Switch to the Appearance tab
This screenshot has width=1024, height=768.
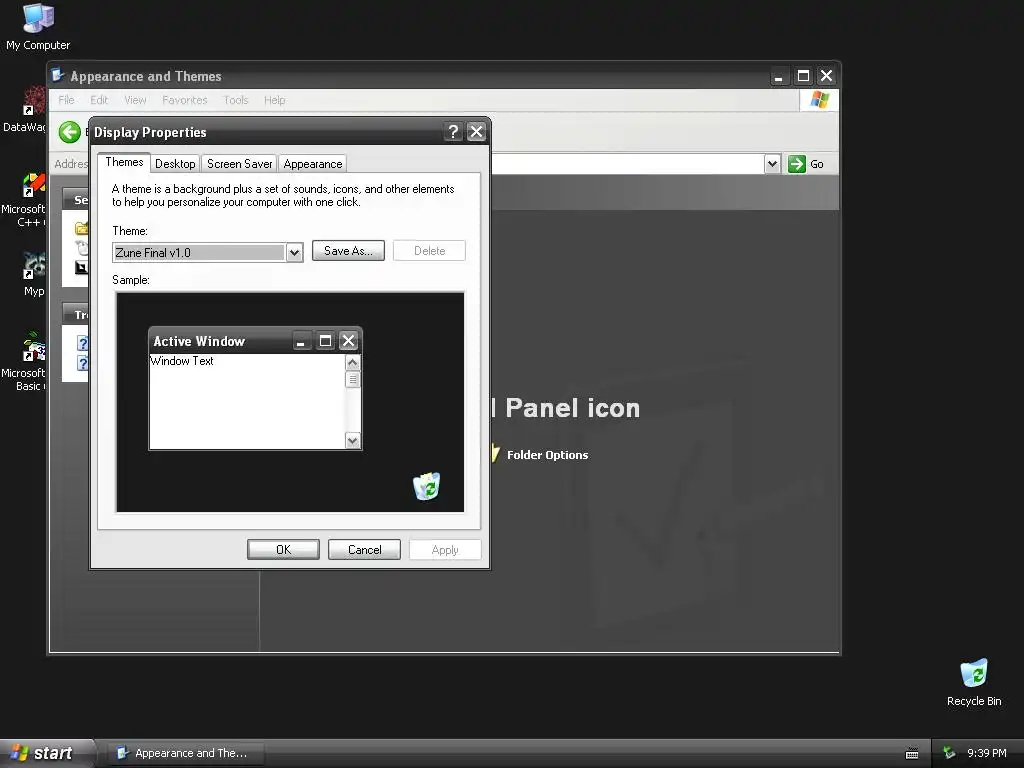click(313, 164)
